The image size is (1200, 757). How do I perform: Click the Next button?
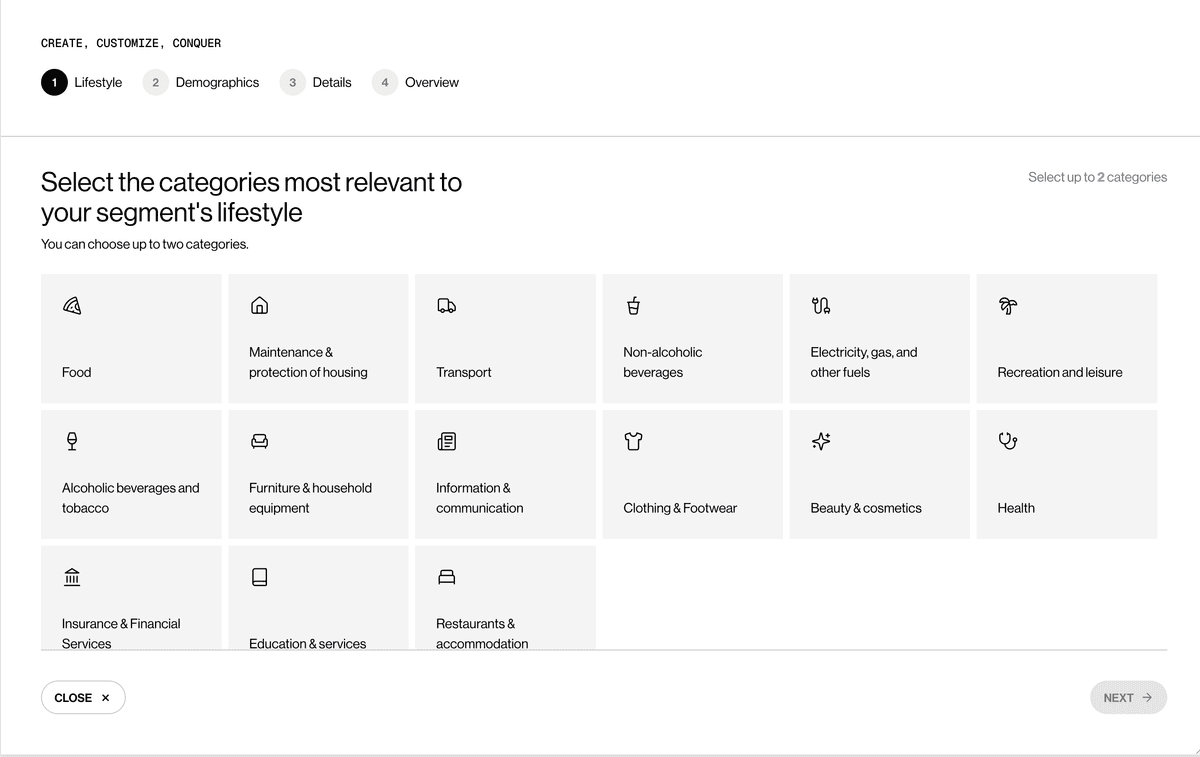click(1128, 698)
